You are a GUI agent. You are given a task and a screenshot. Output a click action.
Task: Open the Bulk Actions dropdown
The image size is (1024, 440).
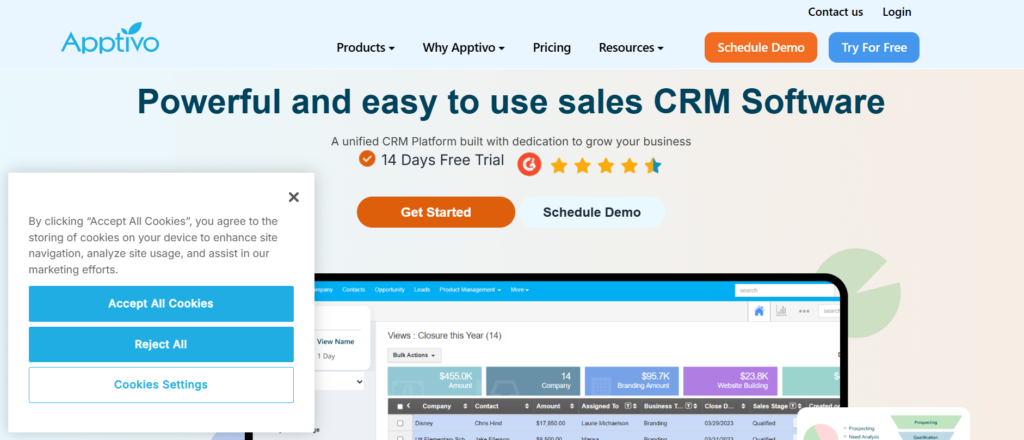(414, 355)
